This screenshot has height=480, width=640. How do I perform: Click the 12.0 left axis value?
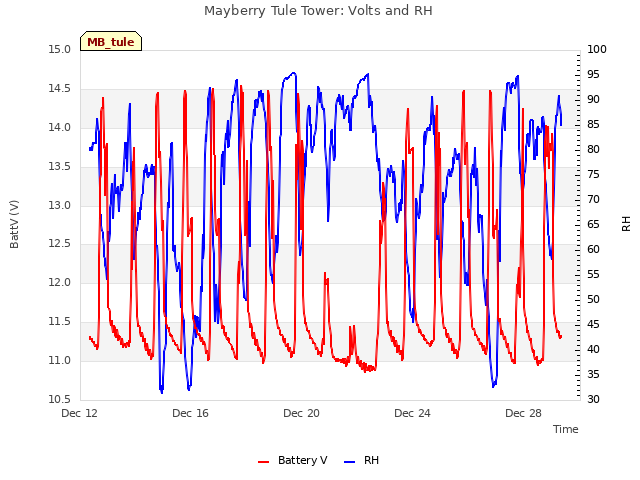[x=59, y=282]
